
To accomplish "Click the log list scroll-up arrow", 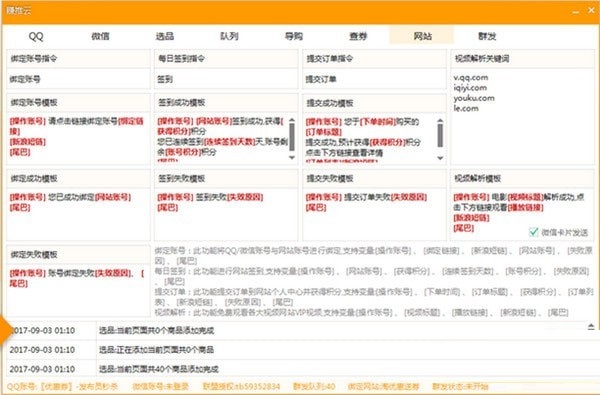I will tap(591, 326).
